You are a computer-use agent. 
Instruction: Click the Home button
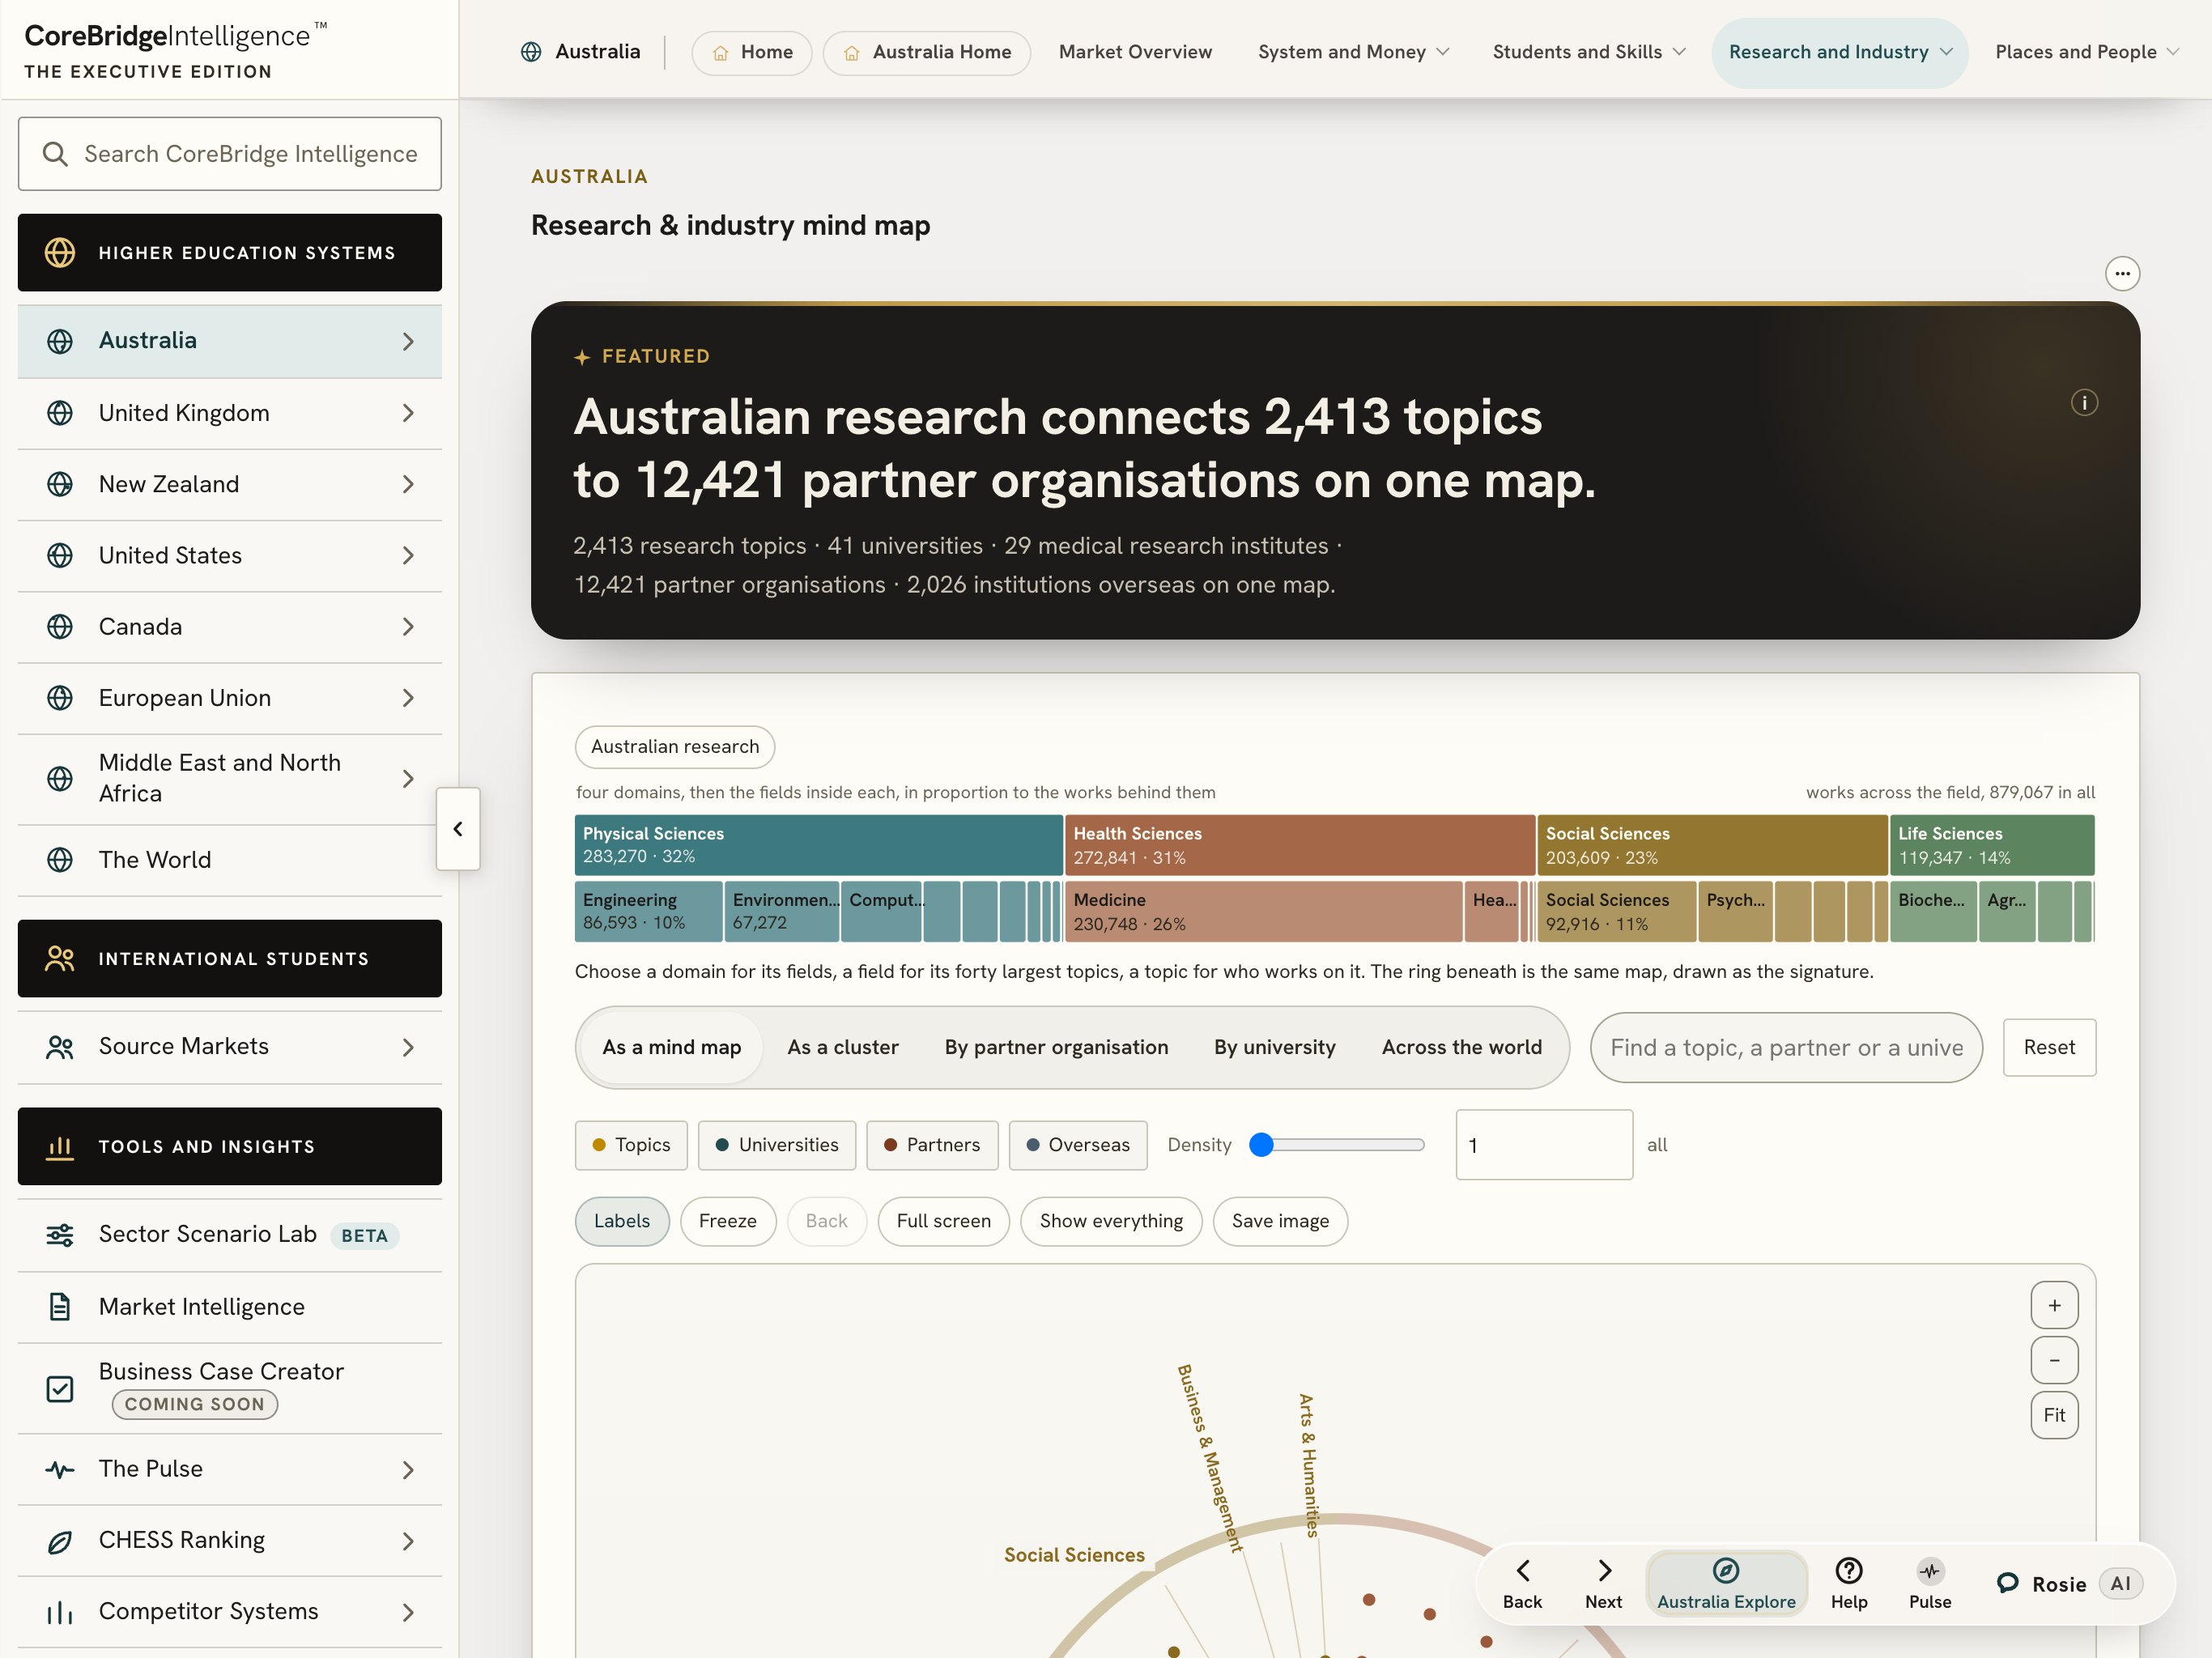pyautogui.click(x=752, y=52)
